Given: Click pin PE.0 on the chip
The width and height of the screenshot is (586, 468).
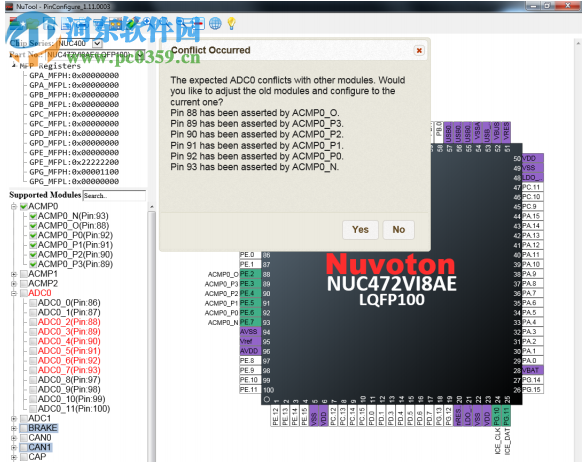Looking at the screenshot, I should coord(250,255).
